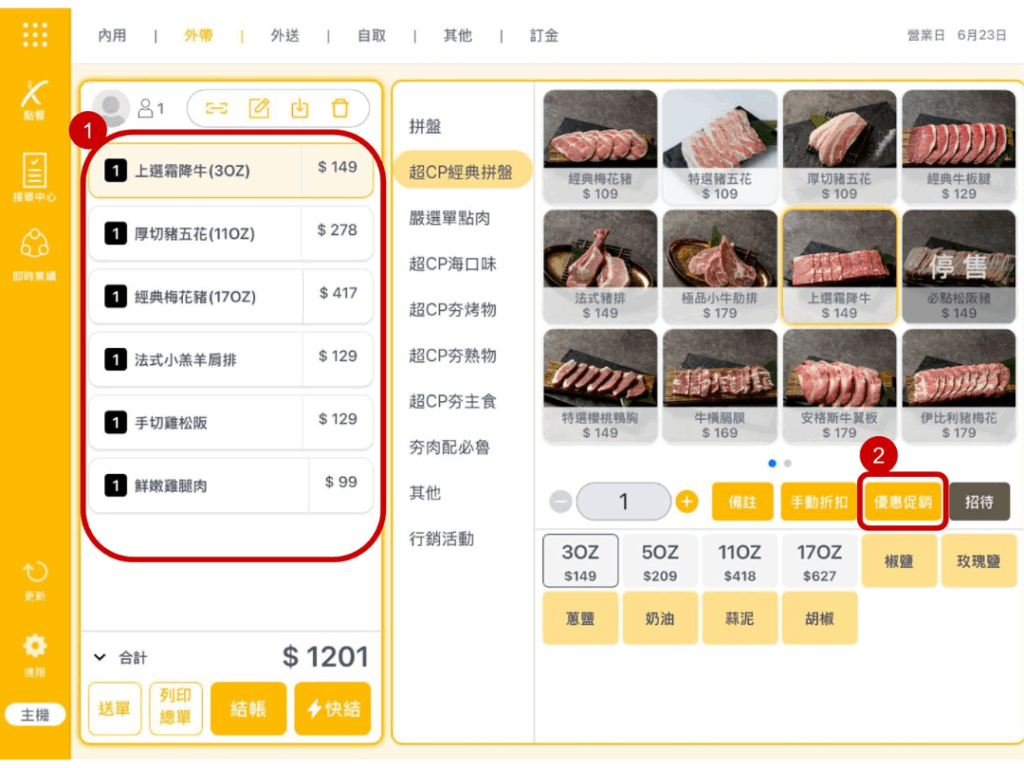
Task: Open the 嚴選單點肉 menu category
Action: tap(449, 218)
